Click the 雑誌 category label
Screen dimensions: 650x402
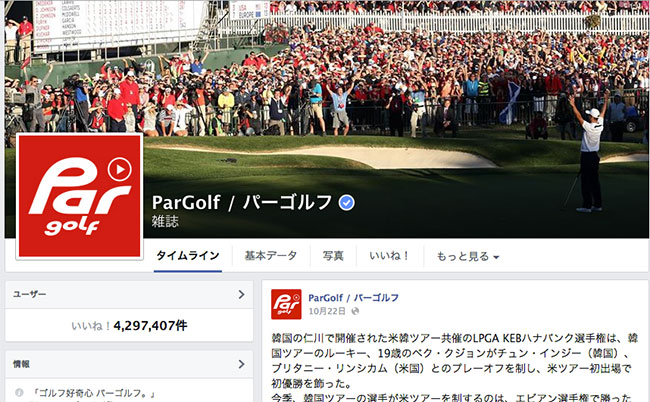pos(165,222)
